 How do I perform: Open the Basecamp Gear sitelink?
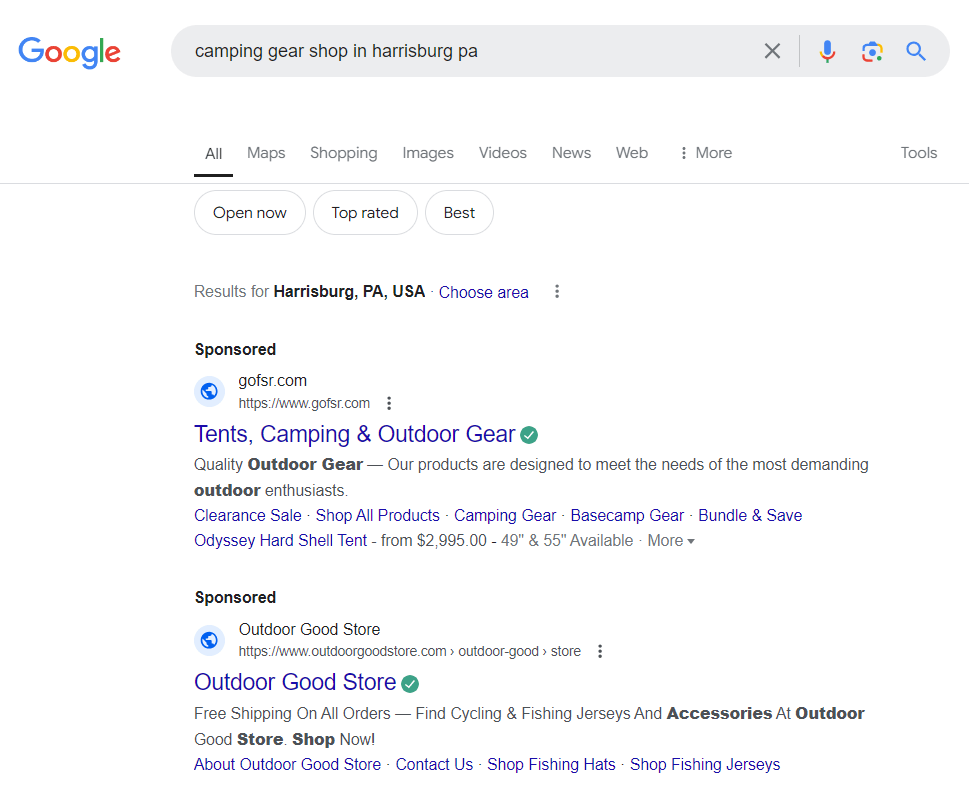[x=627, y=515]
